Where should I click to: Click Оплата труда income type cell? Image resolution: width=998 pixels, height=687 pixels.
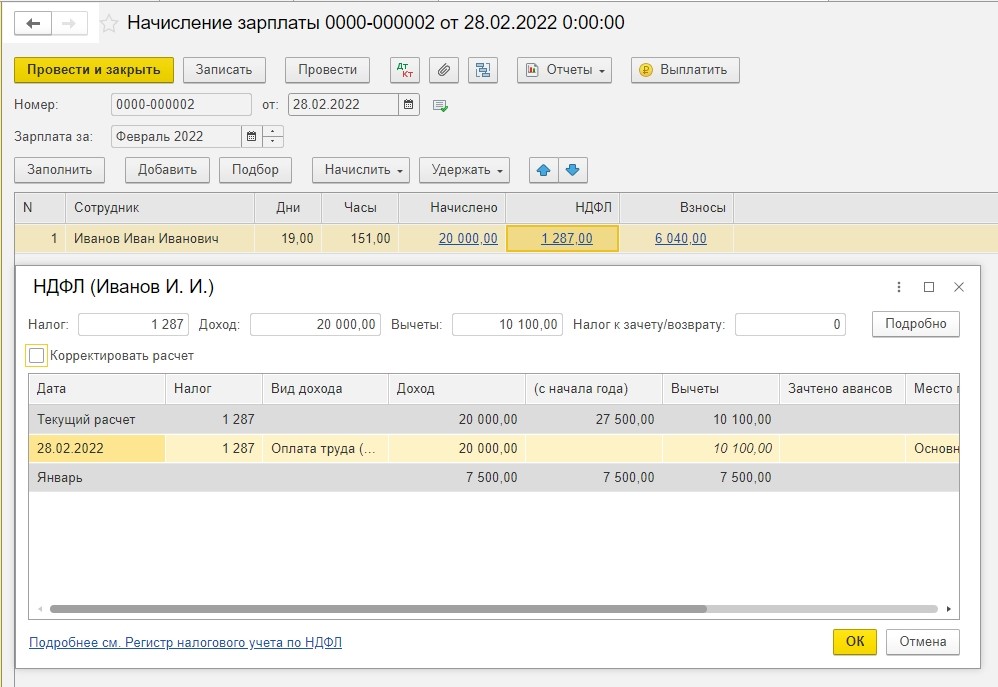point(325,448)
